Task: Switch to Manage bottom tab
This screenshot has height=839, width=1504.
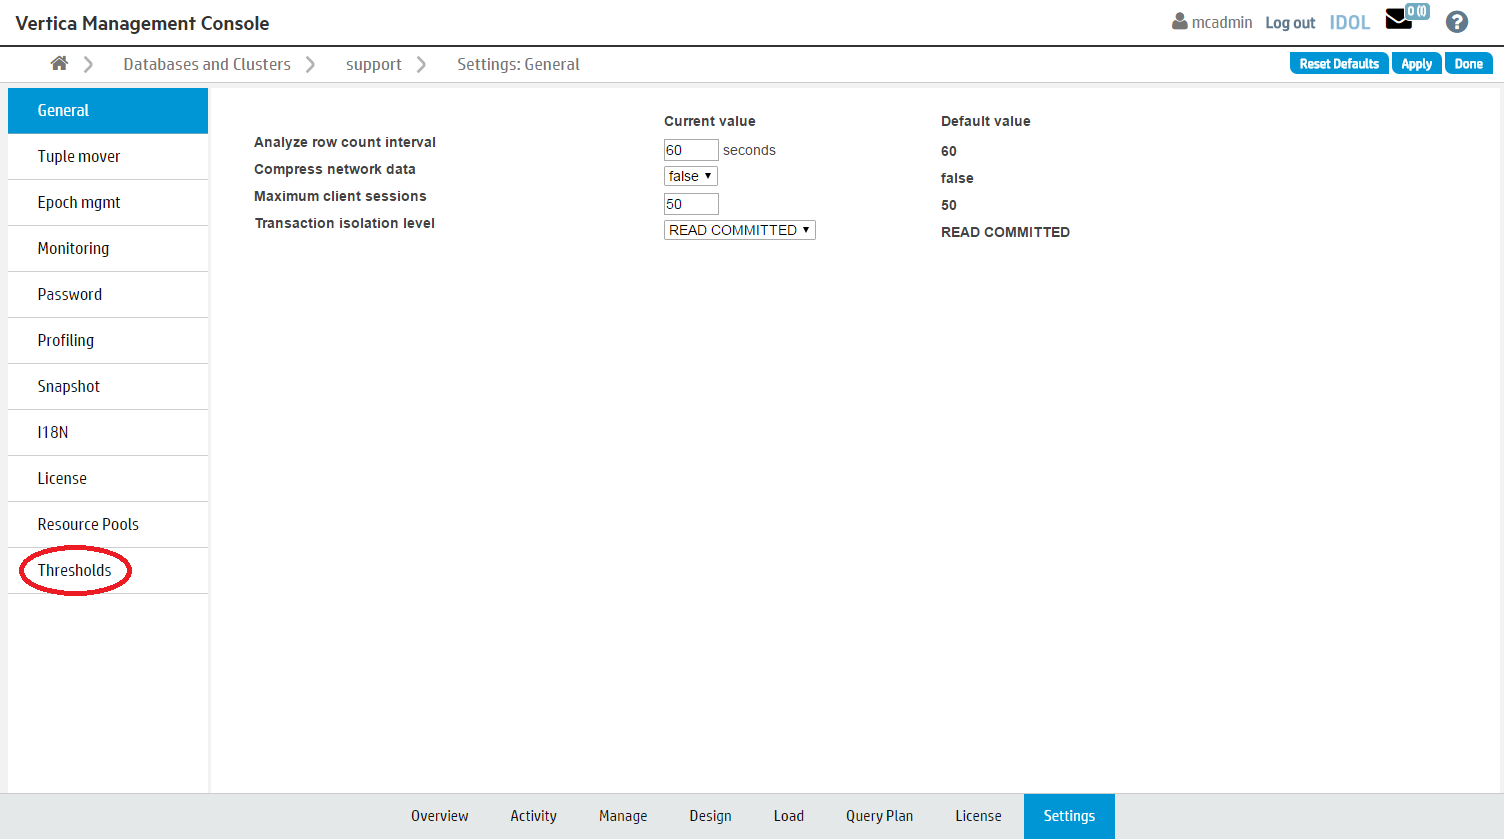Action: (623, 816)
